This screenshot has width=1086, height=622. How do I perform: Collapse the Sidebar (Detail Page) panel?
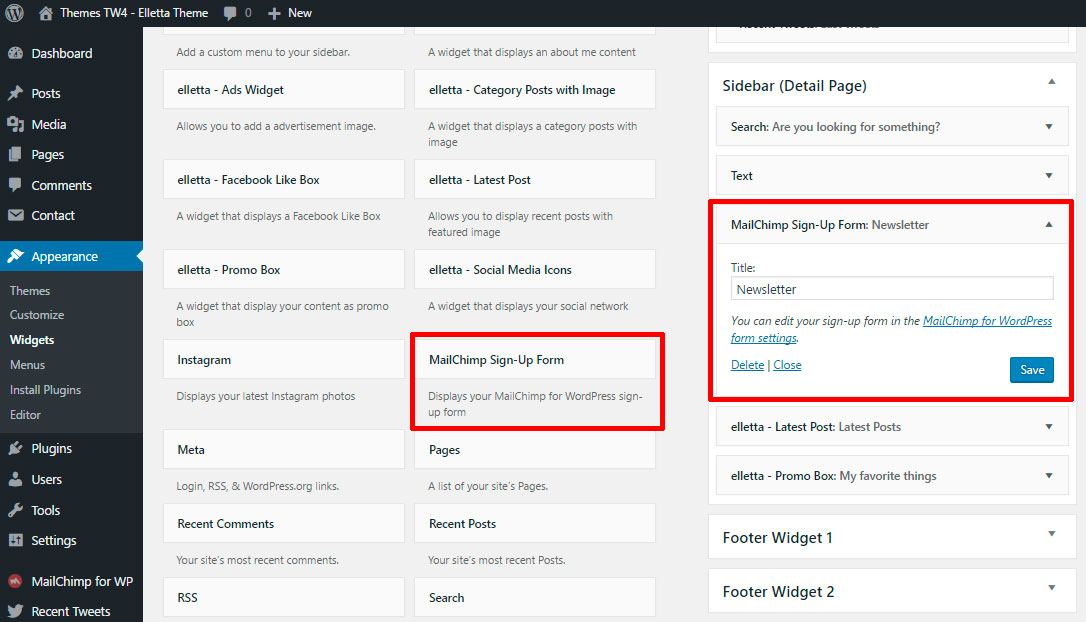click(1051, 82)
